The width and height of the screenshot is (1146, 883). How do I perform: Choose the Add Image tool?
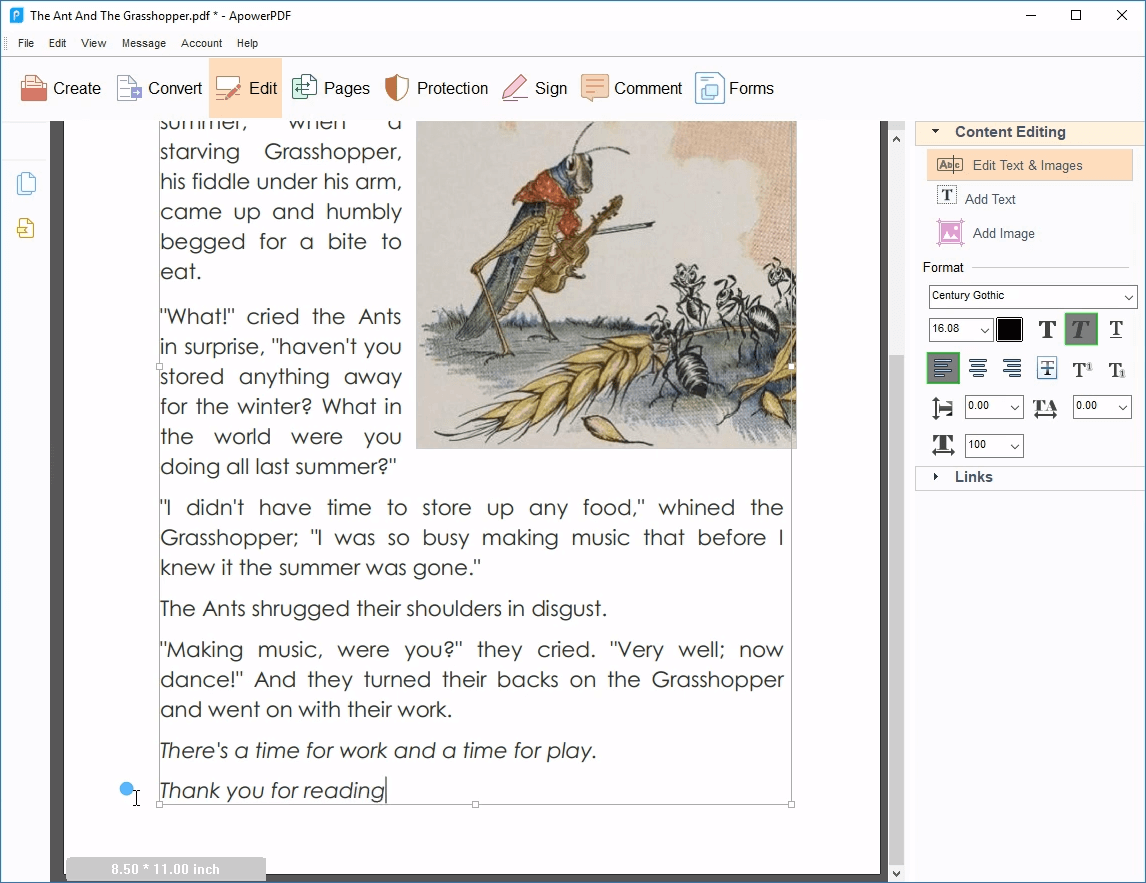coord(994,233)
